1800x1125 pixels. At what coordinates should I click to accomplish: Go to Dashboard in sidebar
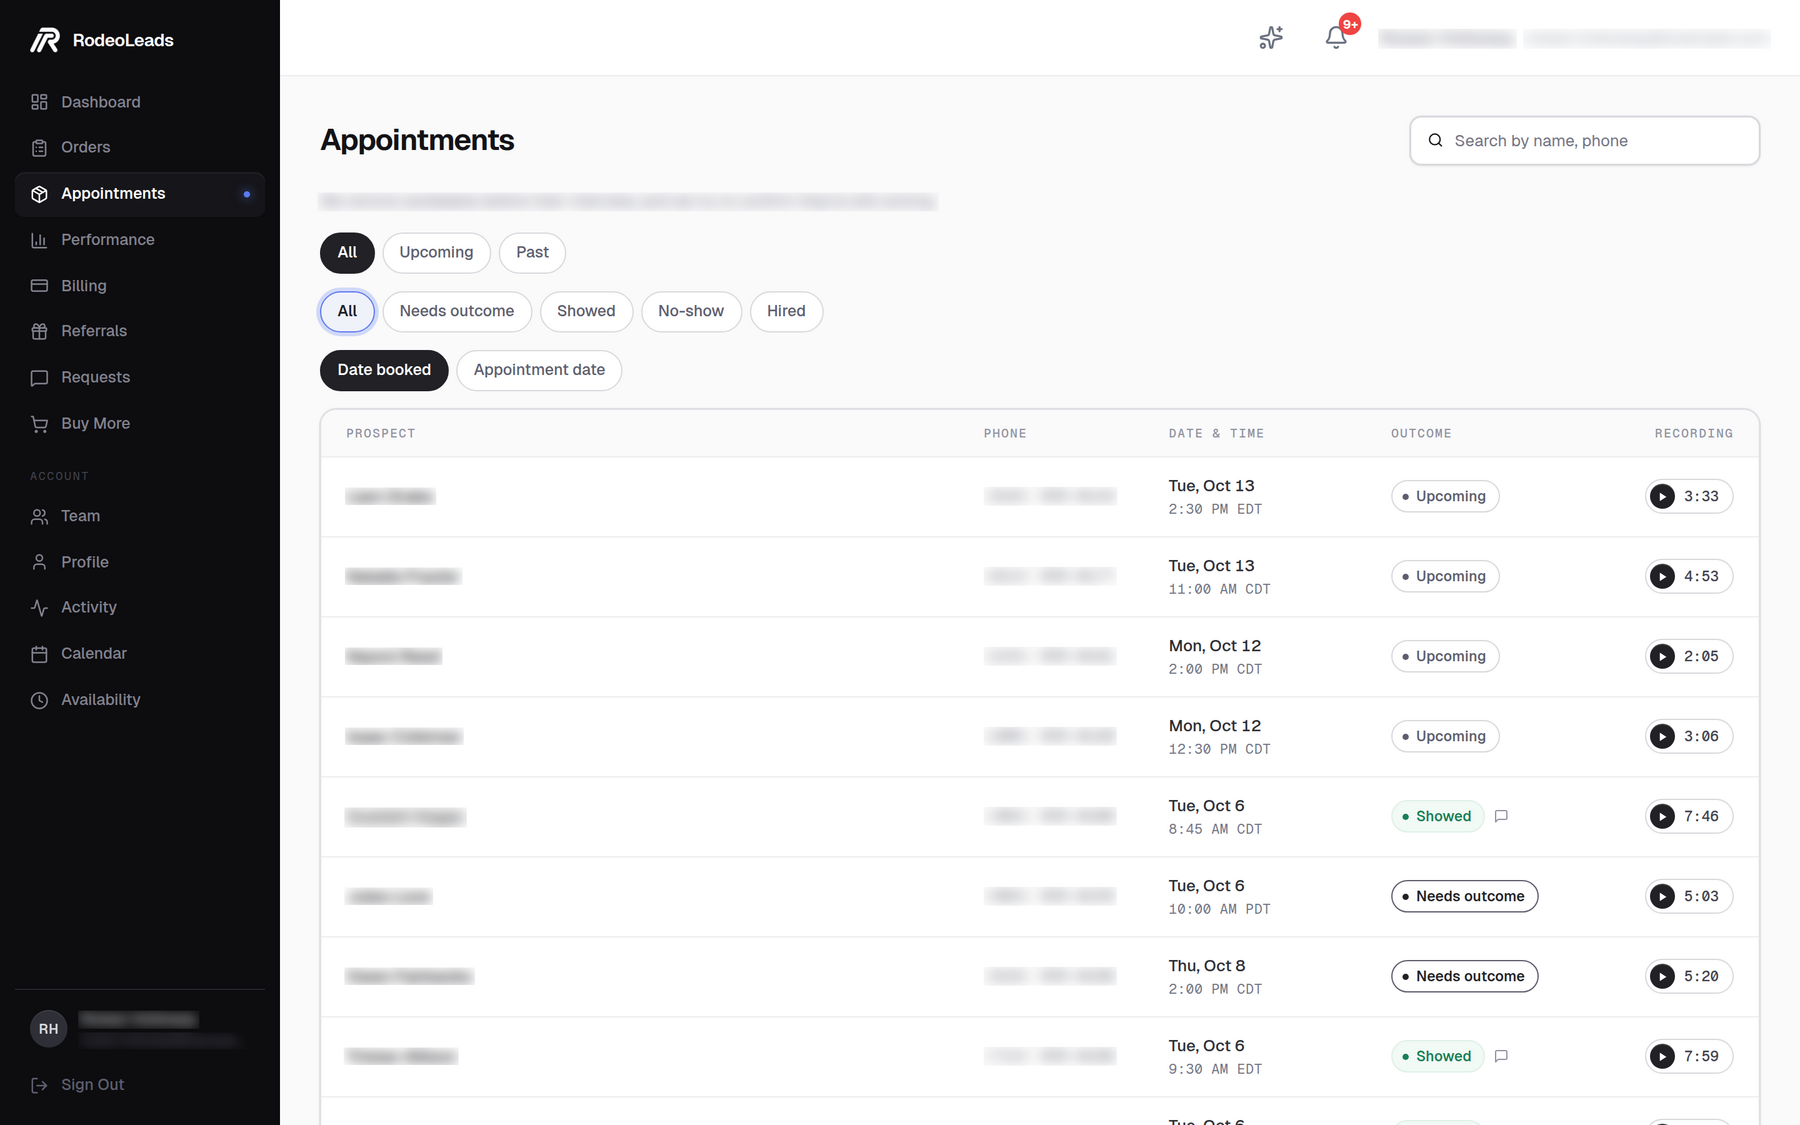[140, 102]
